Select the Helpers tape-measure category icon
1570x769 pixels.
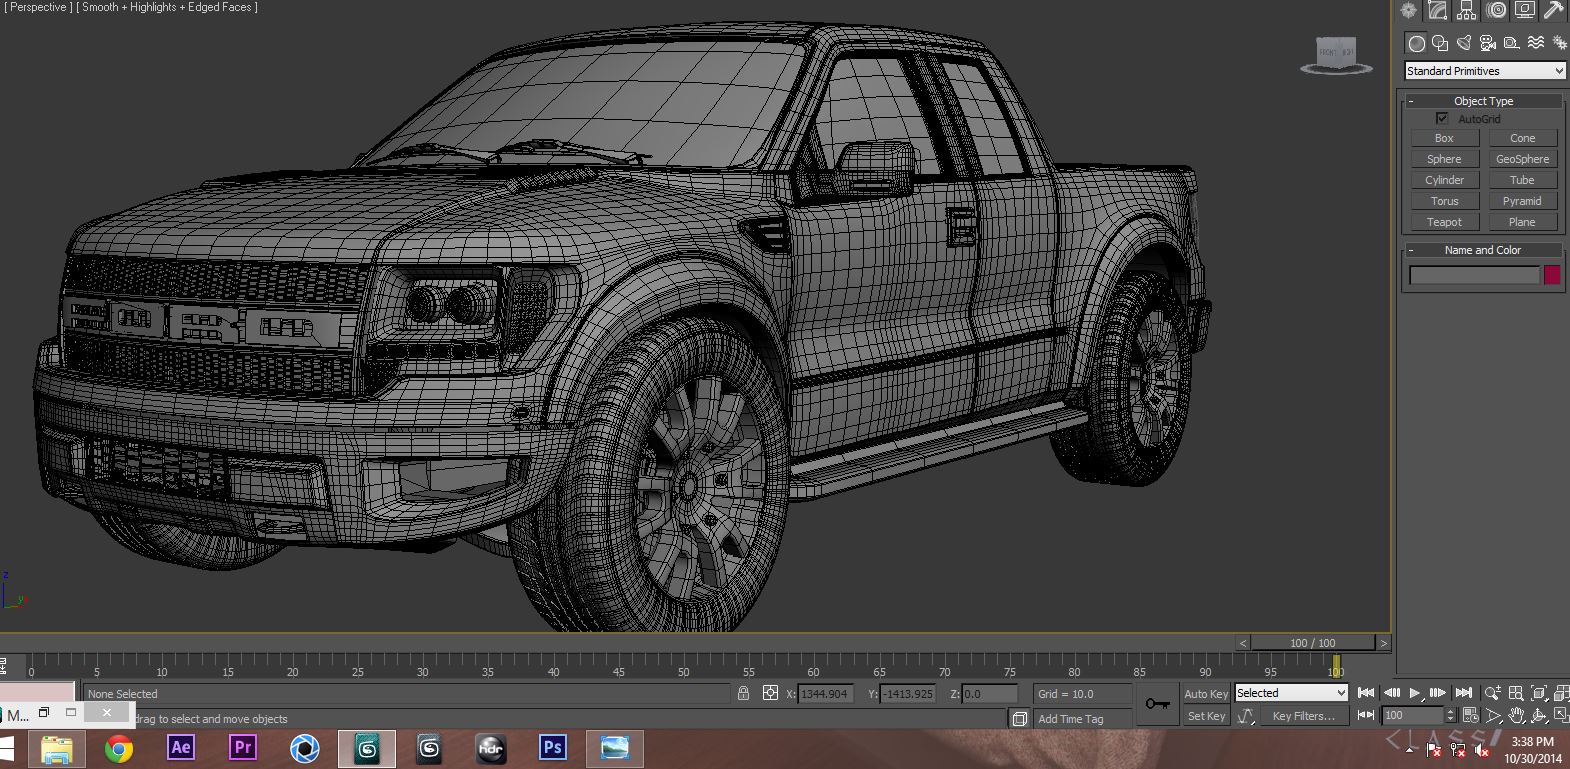coord(1512,43)
